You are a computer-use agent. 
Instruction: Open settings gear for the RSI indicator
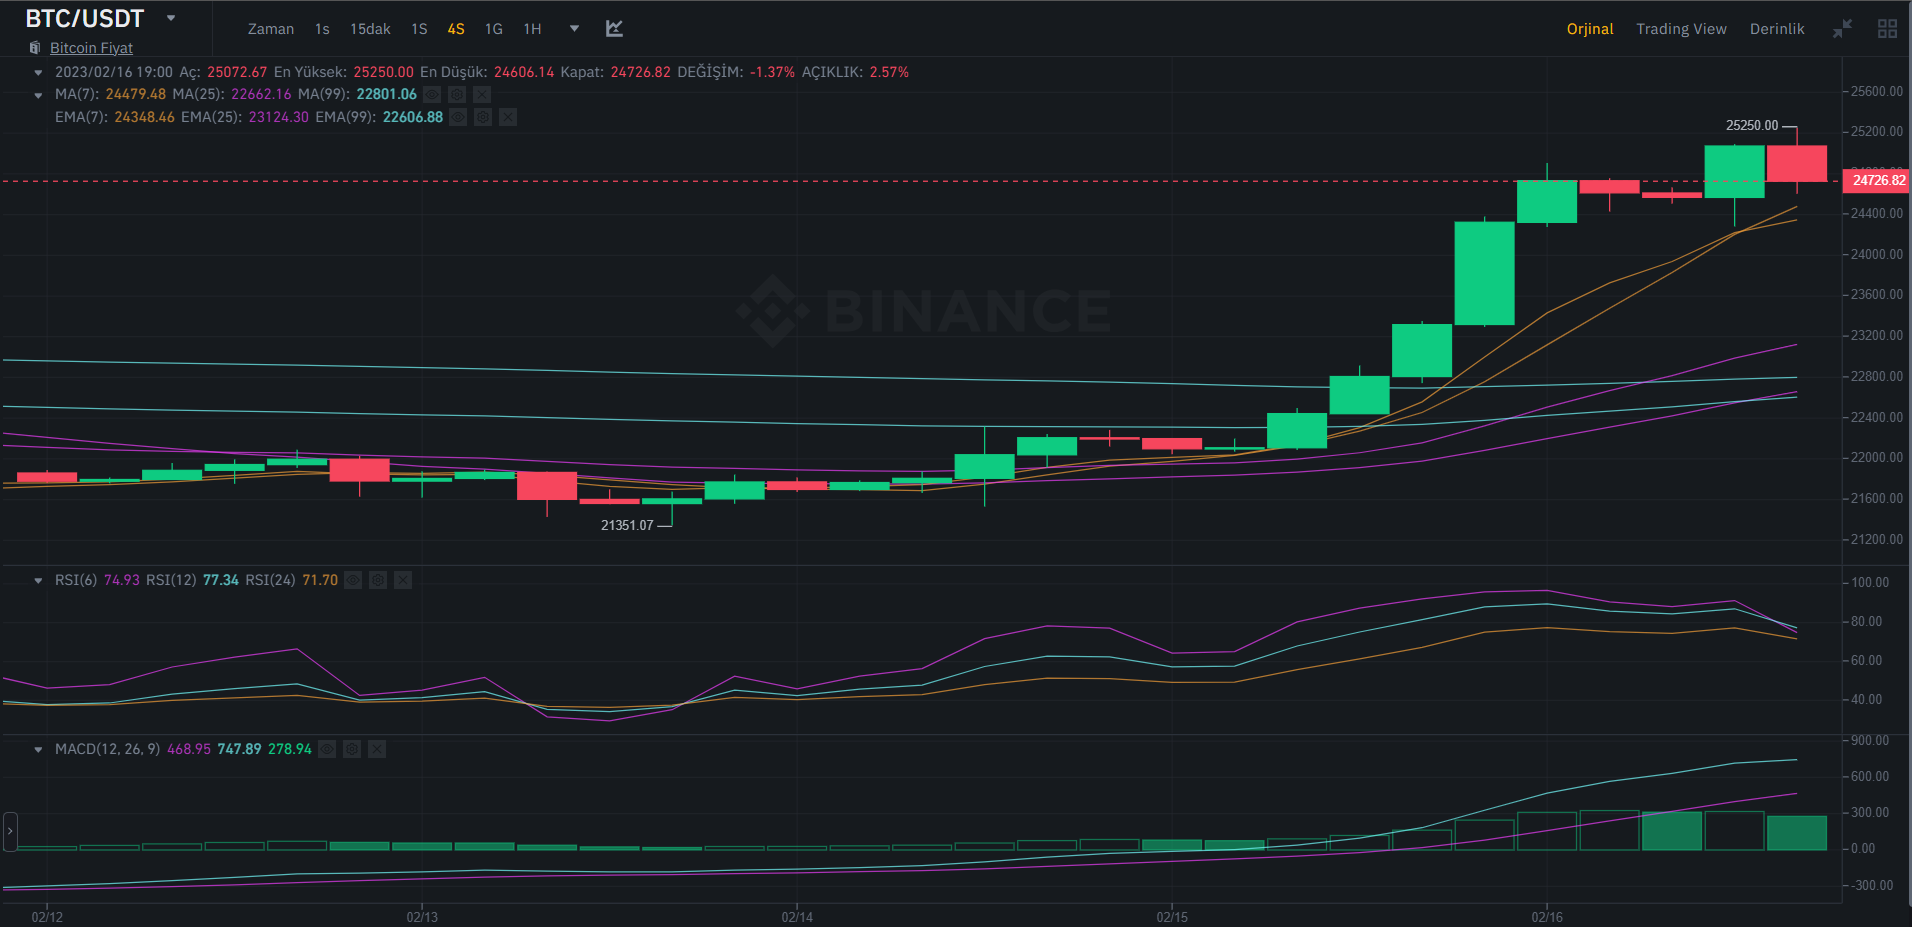coord(378,580)
